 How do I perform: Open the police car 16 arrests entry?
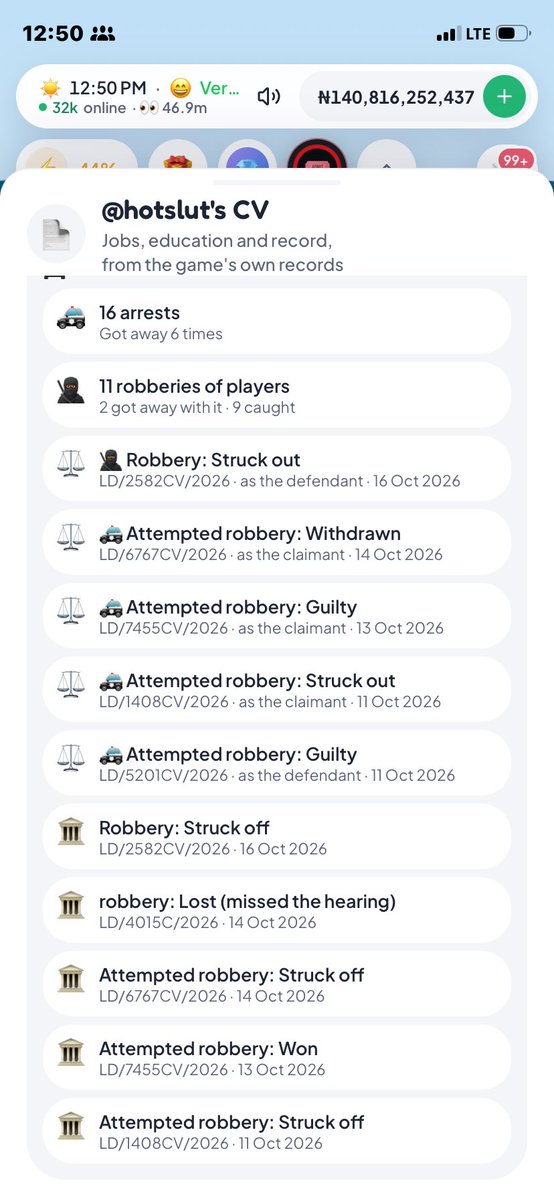pyautogui.click(x=276, y=321)
